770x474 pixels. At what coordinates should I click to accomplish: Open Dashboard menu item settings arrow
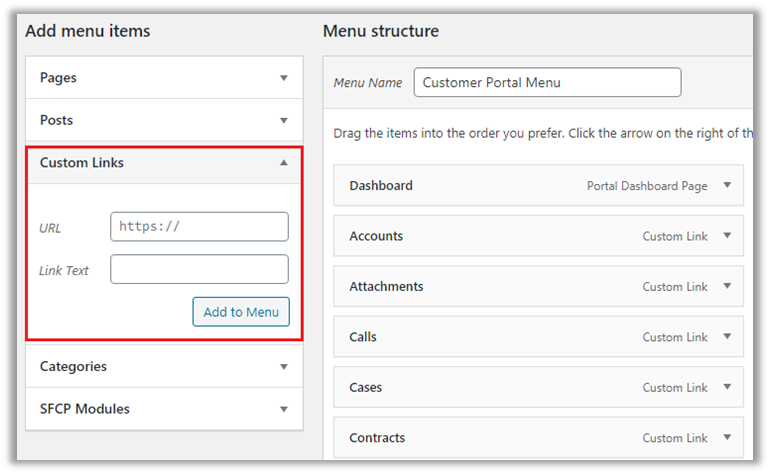(727, 185)
